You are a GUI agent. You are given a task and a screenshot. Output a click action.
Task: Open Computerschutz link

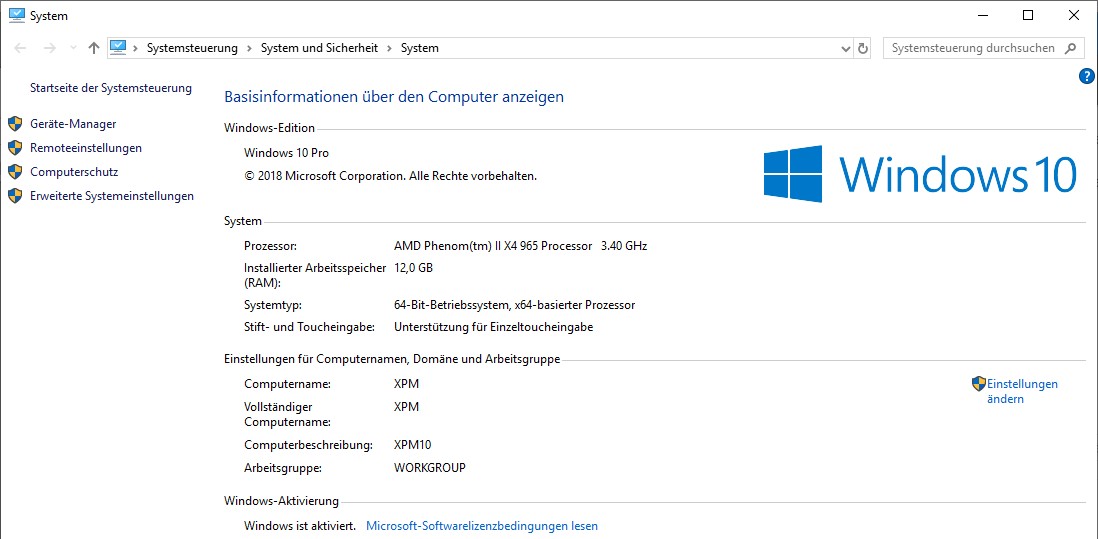74,172
